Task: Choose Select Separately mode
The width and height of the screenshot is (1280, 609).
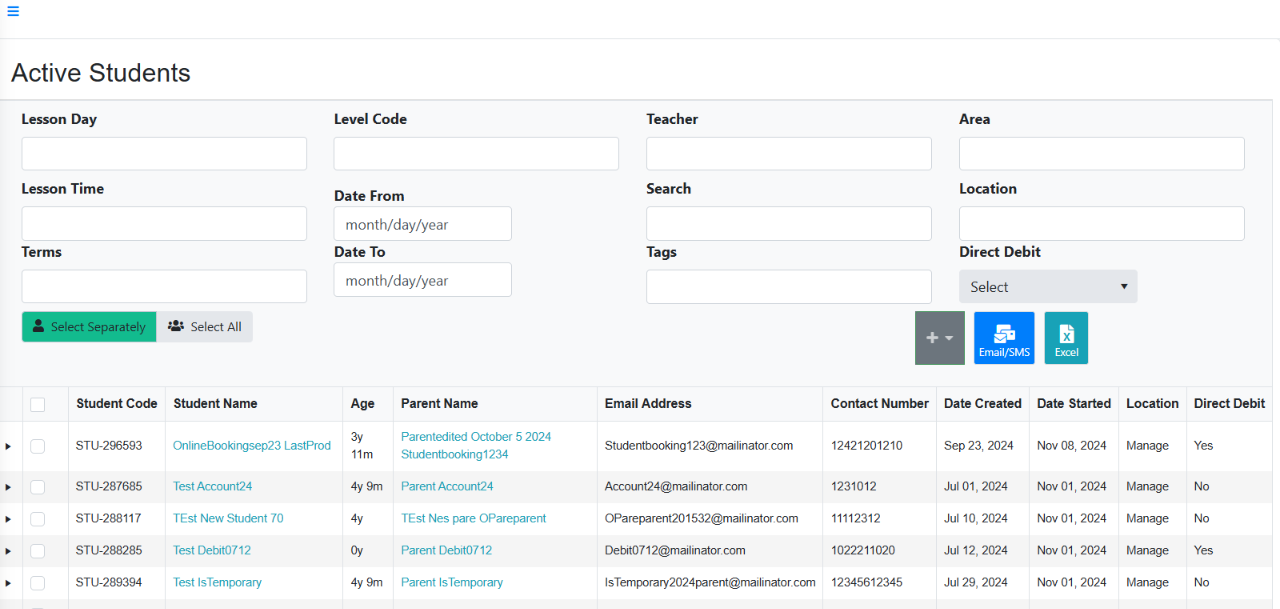Action: point(89,327)
